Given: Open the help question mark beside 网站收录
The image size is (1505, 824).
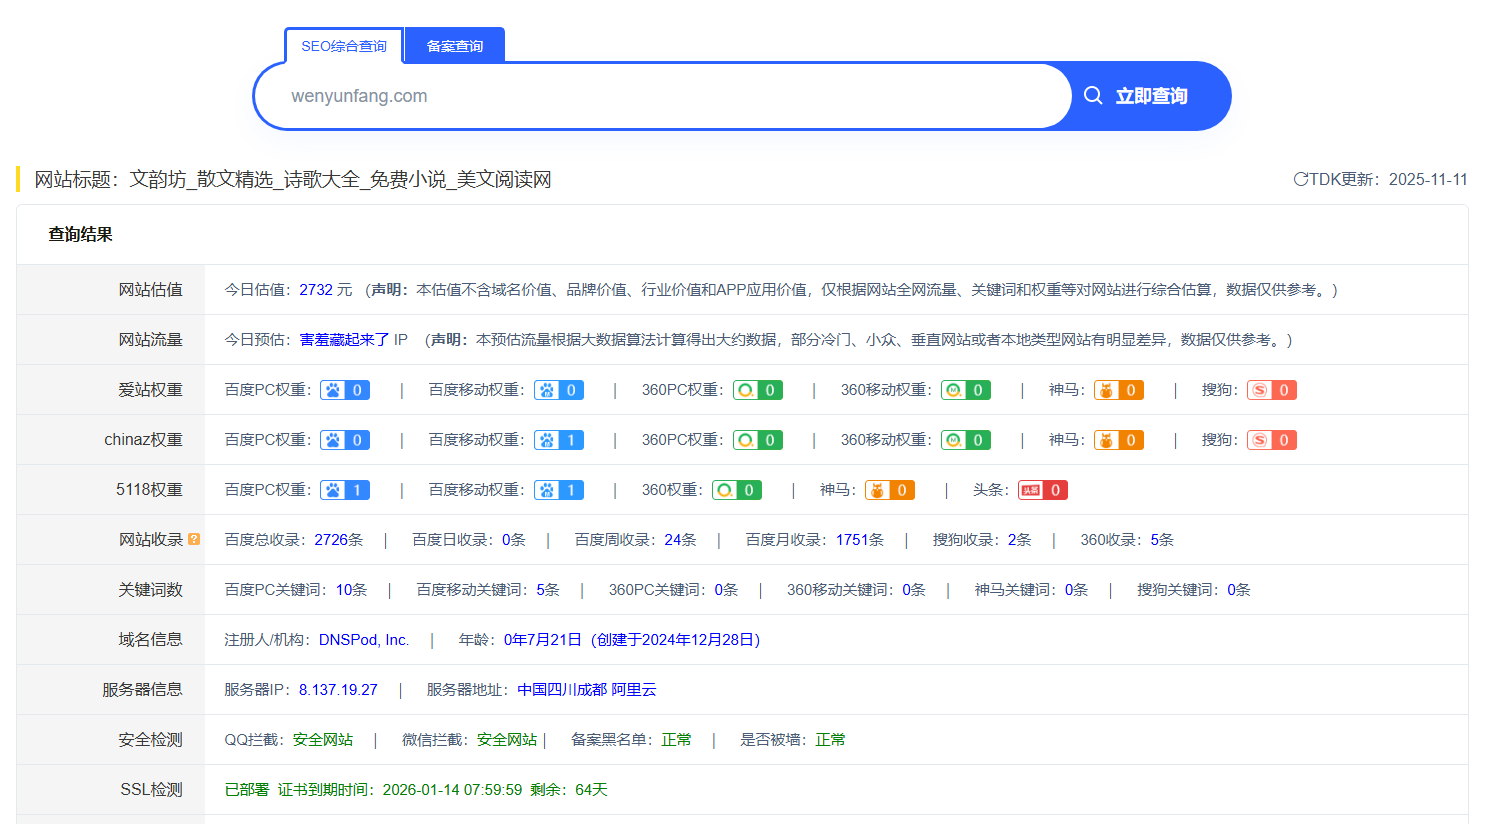Looking at the screenshot, I should click(x=194, y=538).
